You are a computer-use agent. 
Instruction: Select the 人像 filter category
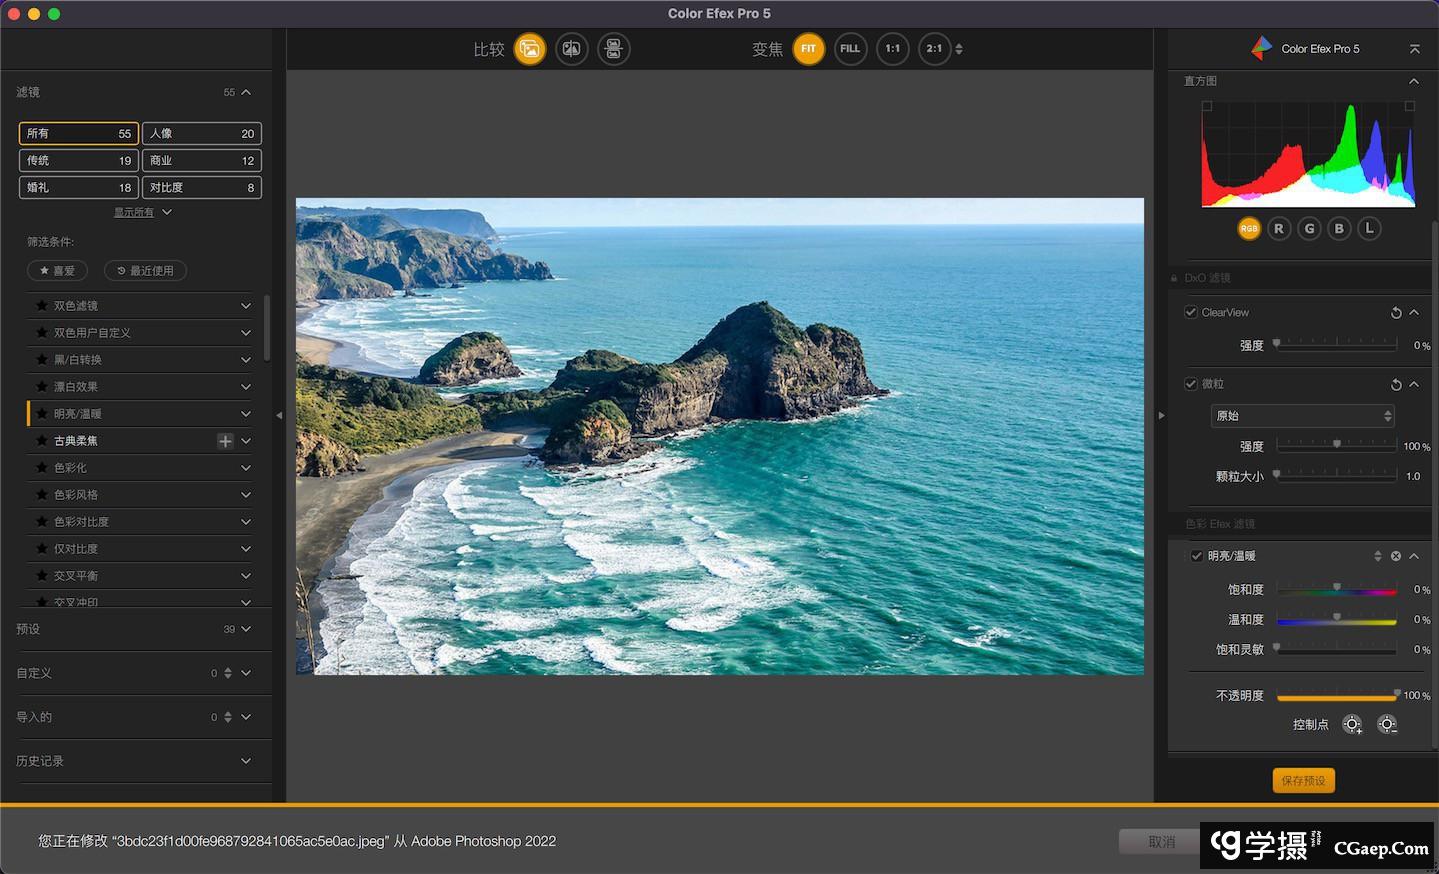point(201,133)
